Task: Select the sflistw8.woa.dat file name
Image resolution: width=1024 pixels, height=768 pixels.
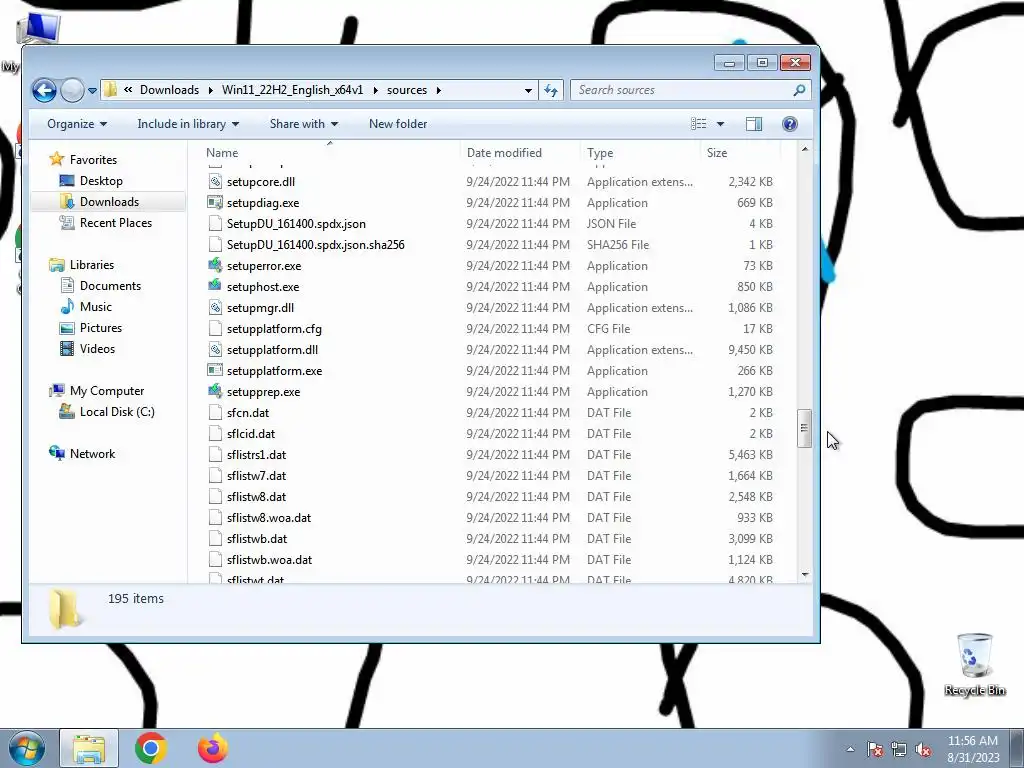Action: pos(269,518)
